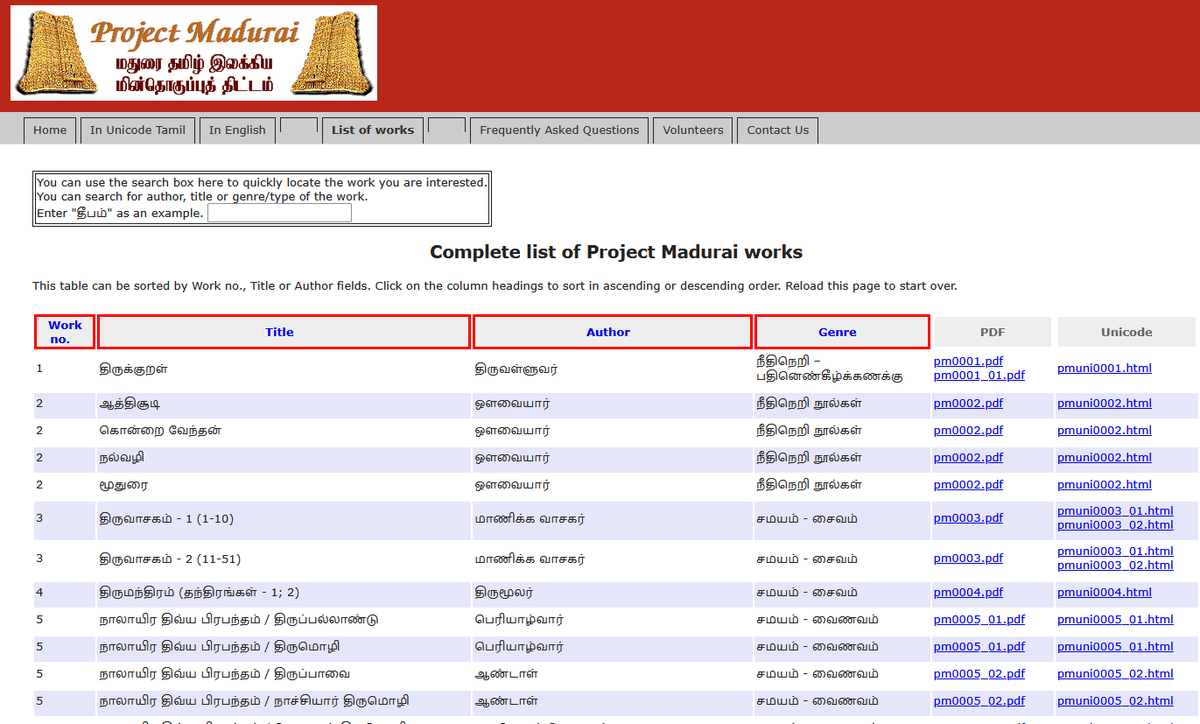Open pm0005_01.pdf in திருப்பல்லாண்டு row
This screenshot has width=1200, height=724.
pyautogui.click(x=979, y=619)
